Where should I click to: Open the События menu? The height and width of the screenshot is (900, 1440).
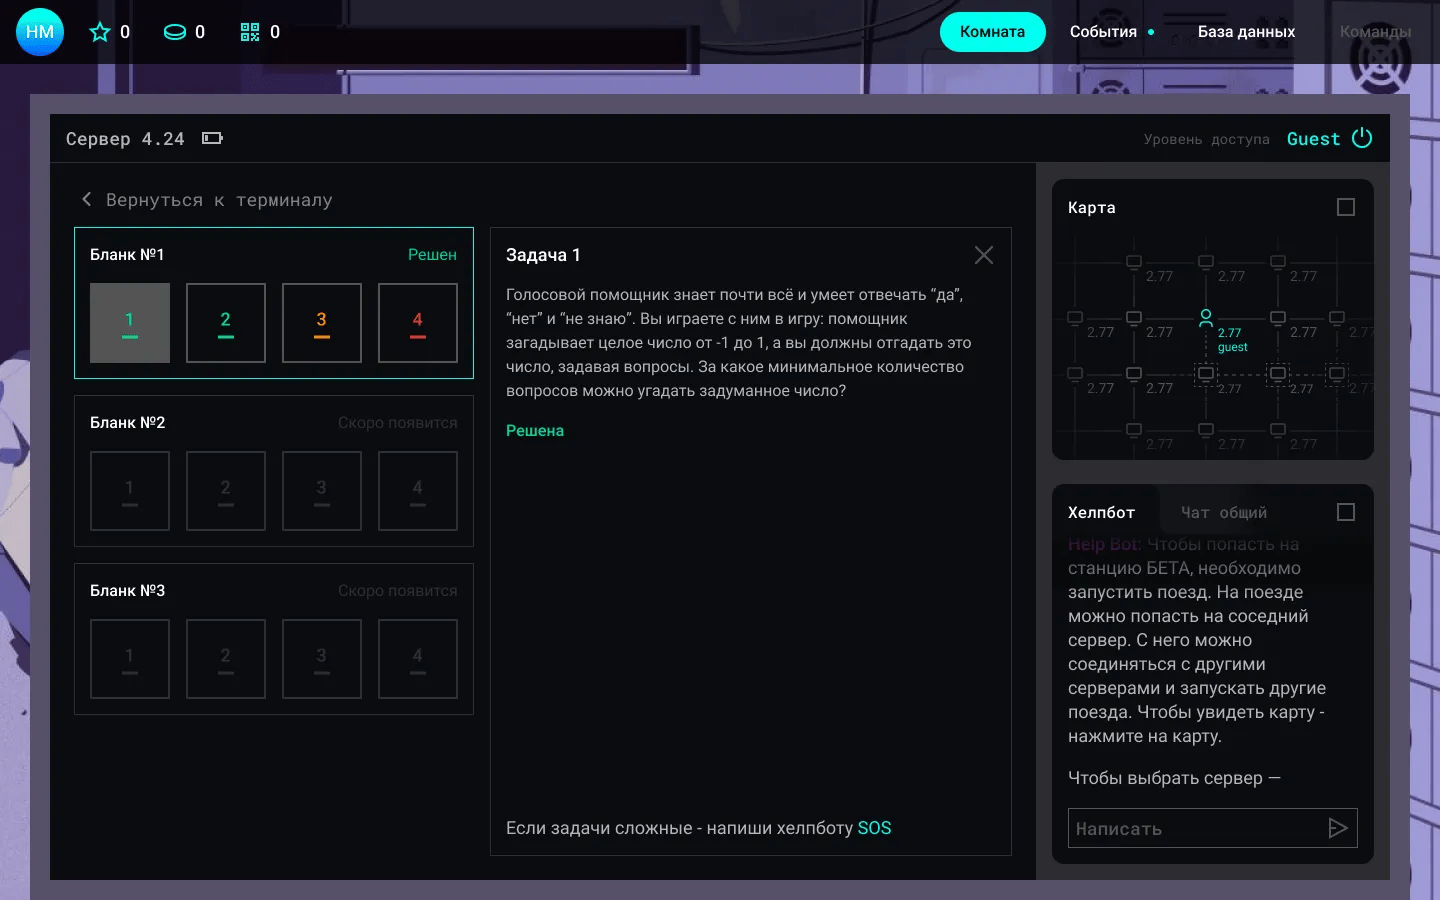click(1103, 32)
